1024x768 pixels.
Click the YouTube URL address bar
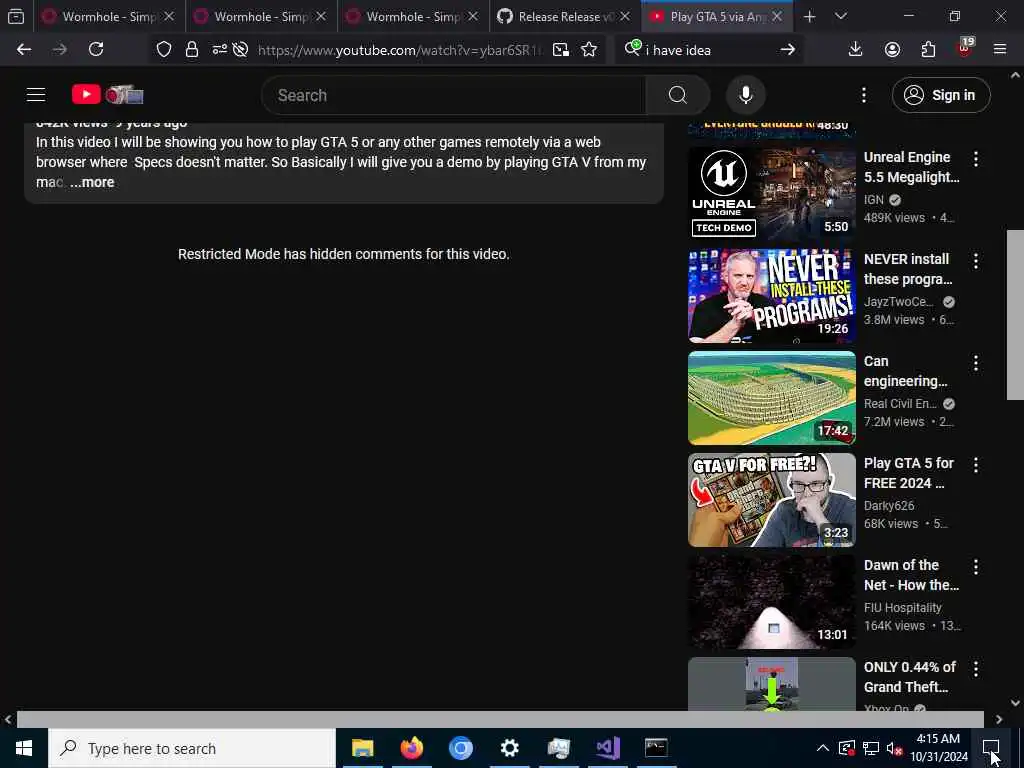click(x=400, y=50)
